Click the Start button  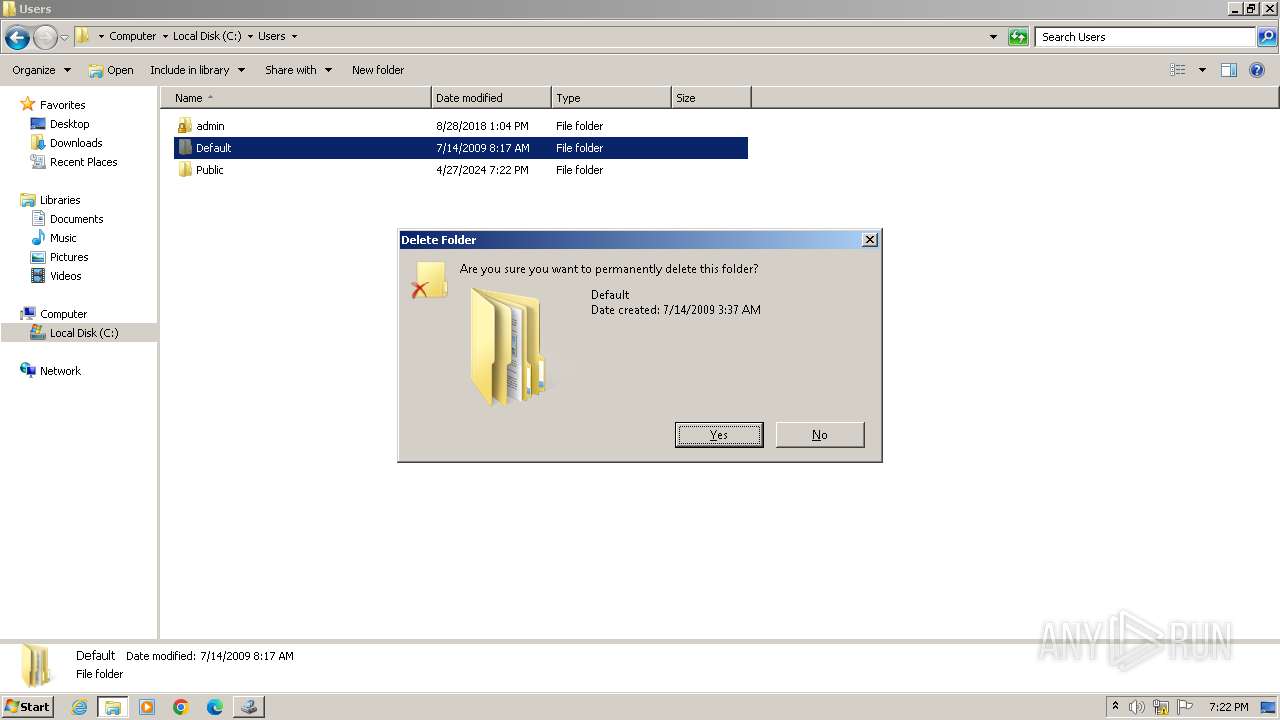[28, 706]
